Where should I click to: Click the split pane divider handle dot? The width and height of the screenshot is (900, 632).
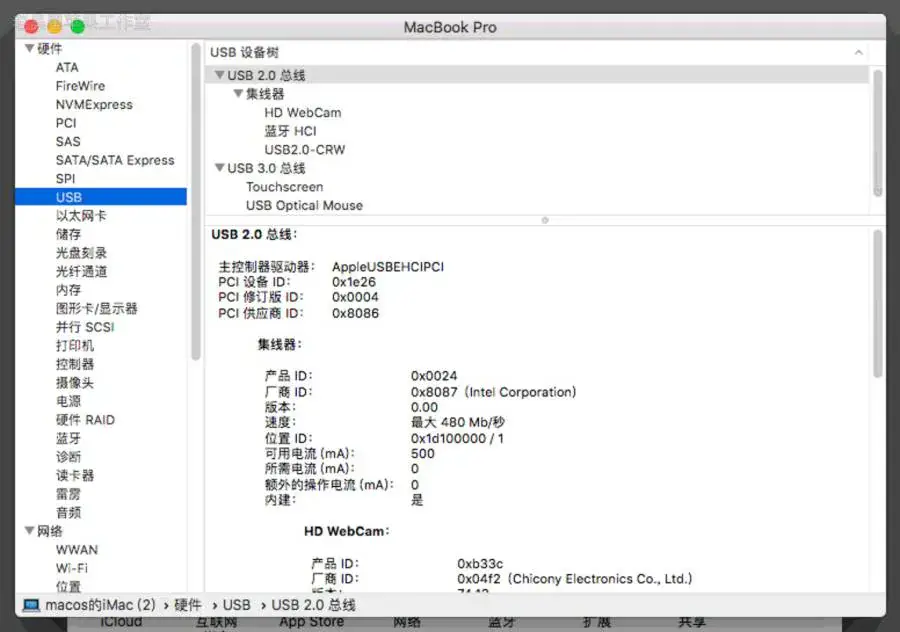[x=545, y=220]
